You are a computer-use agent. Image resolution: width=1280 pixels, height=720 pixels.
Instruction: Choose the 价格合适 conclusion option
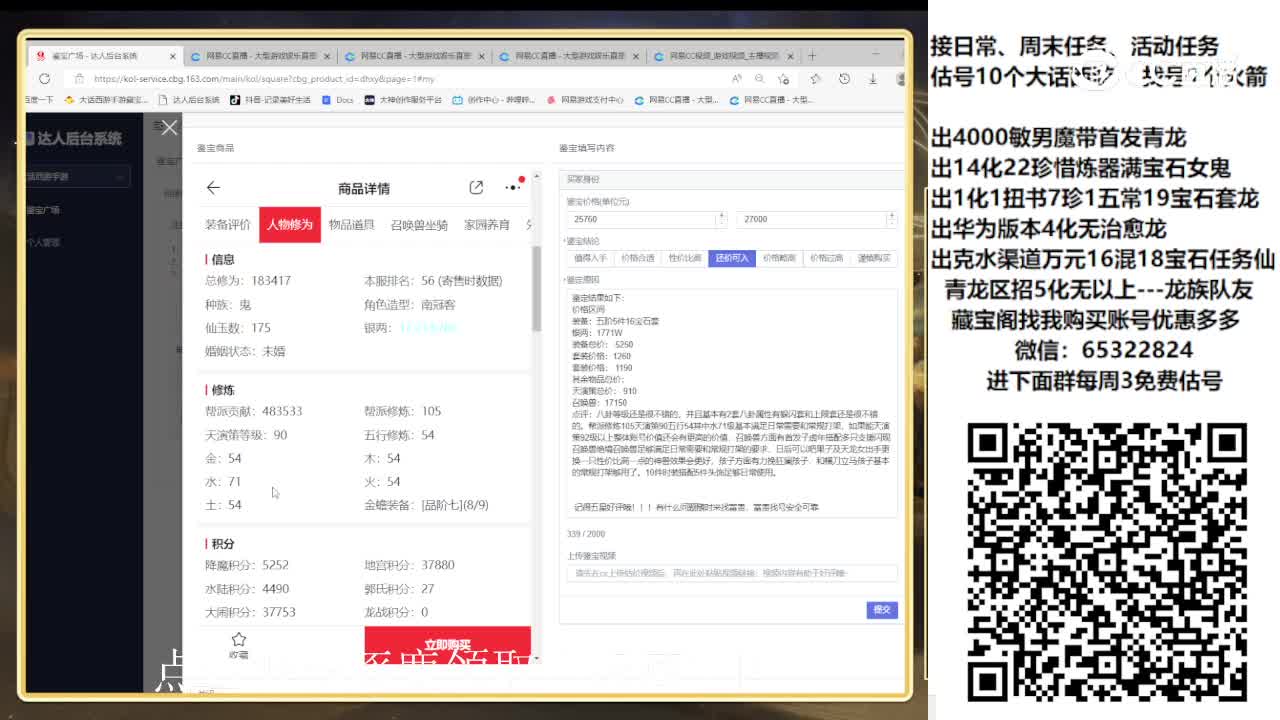637,258
